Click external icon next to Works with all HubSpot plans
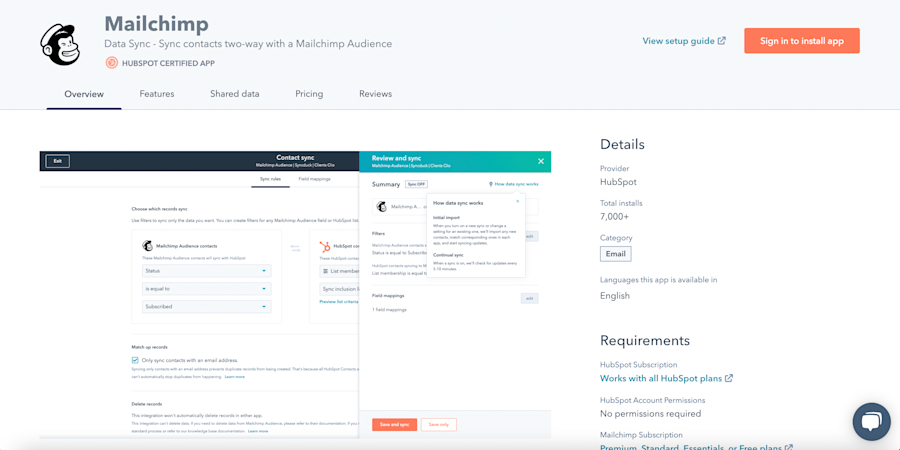This screenshot has height=450, width=900. click(x=729, y=378)
